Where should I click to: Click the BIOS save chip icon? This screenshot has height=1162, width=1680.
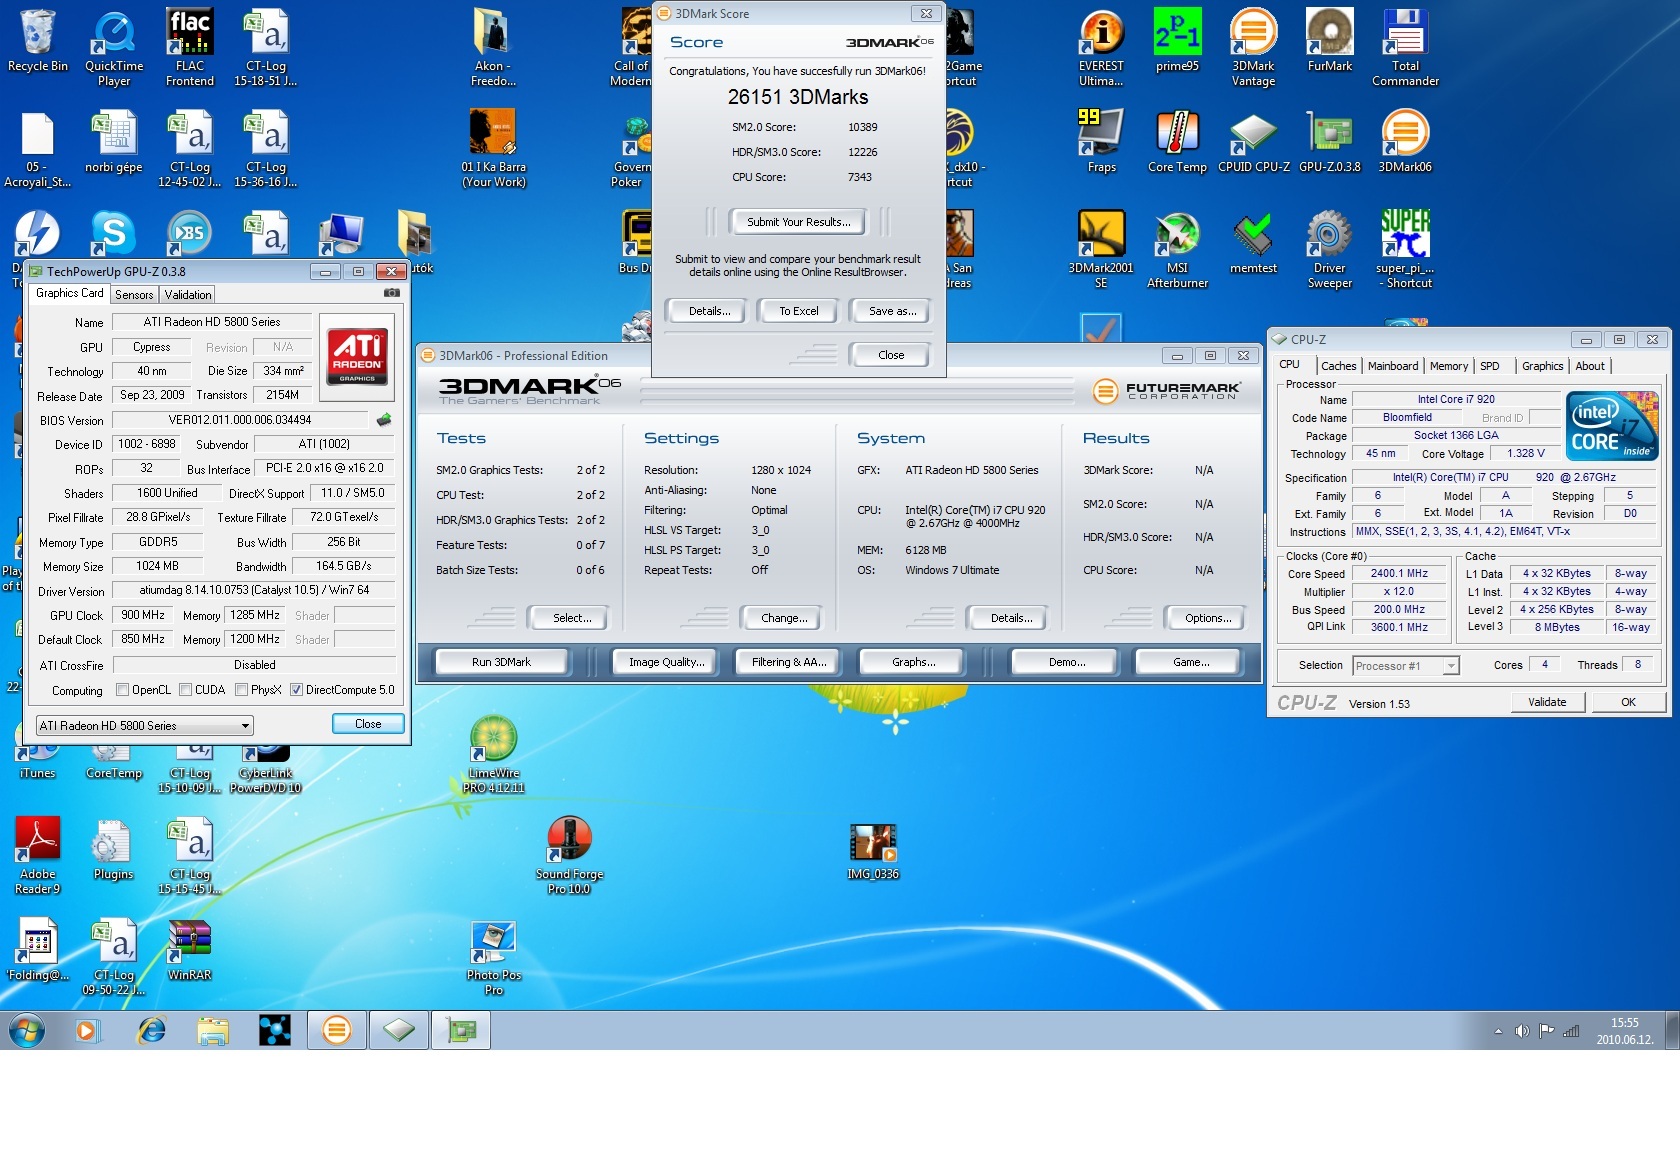[x=383, y=420]
